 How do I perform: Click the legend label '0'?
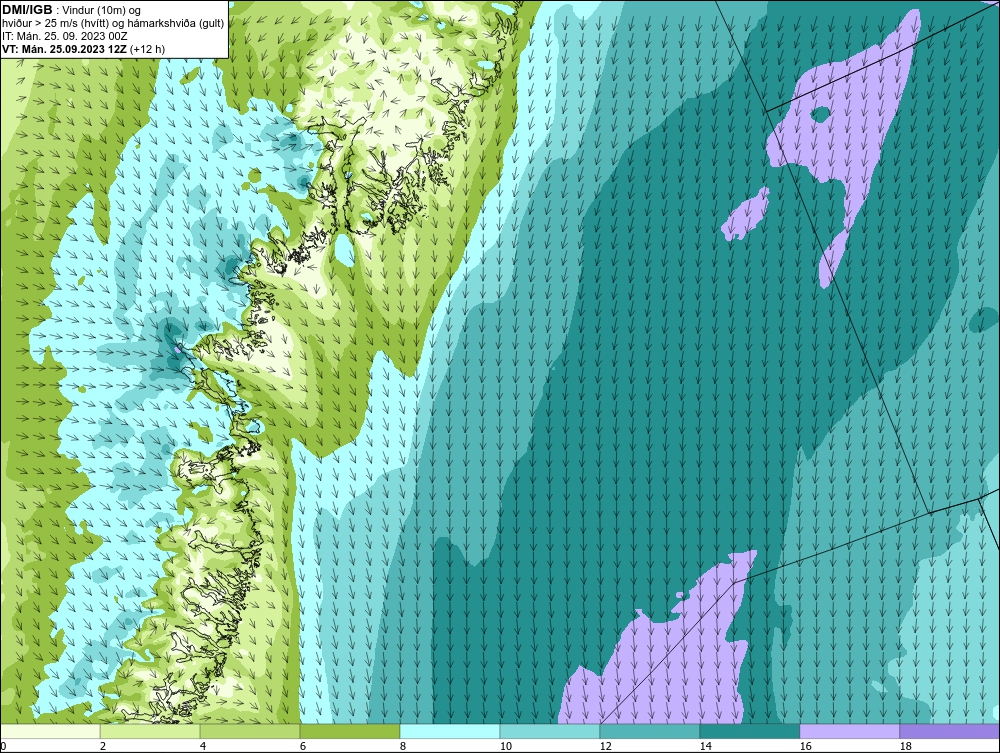(x=3, y=746)
